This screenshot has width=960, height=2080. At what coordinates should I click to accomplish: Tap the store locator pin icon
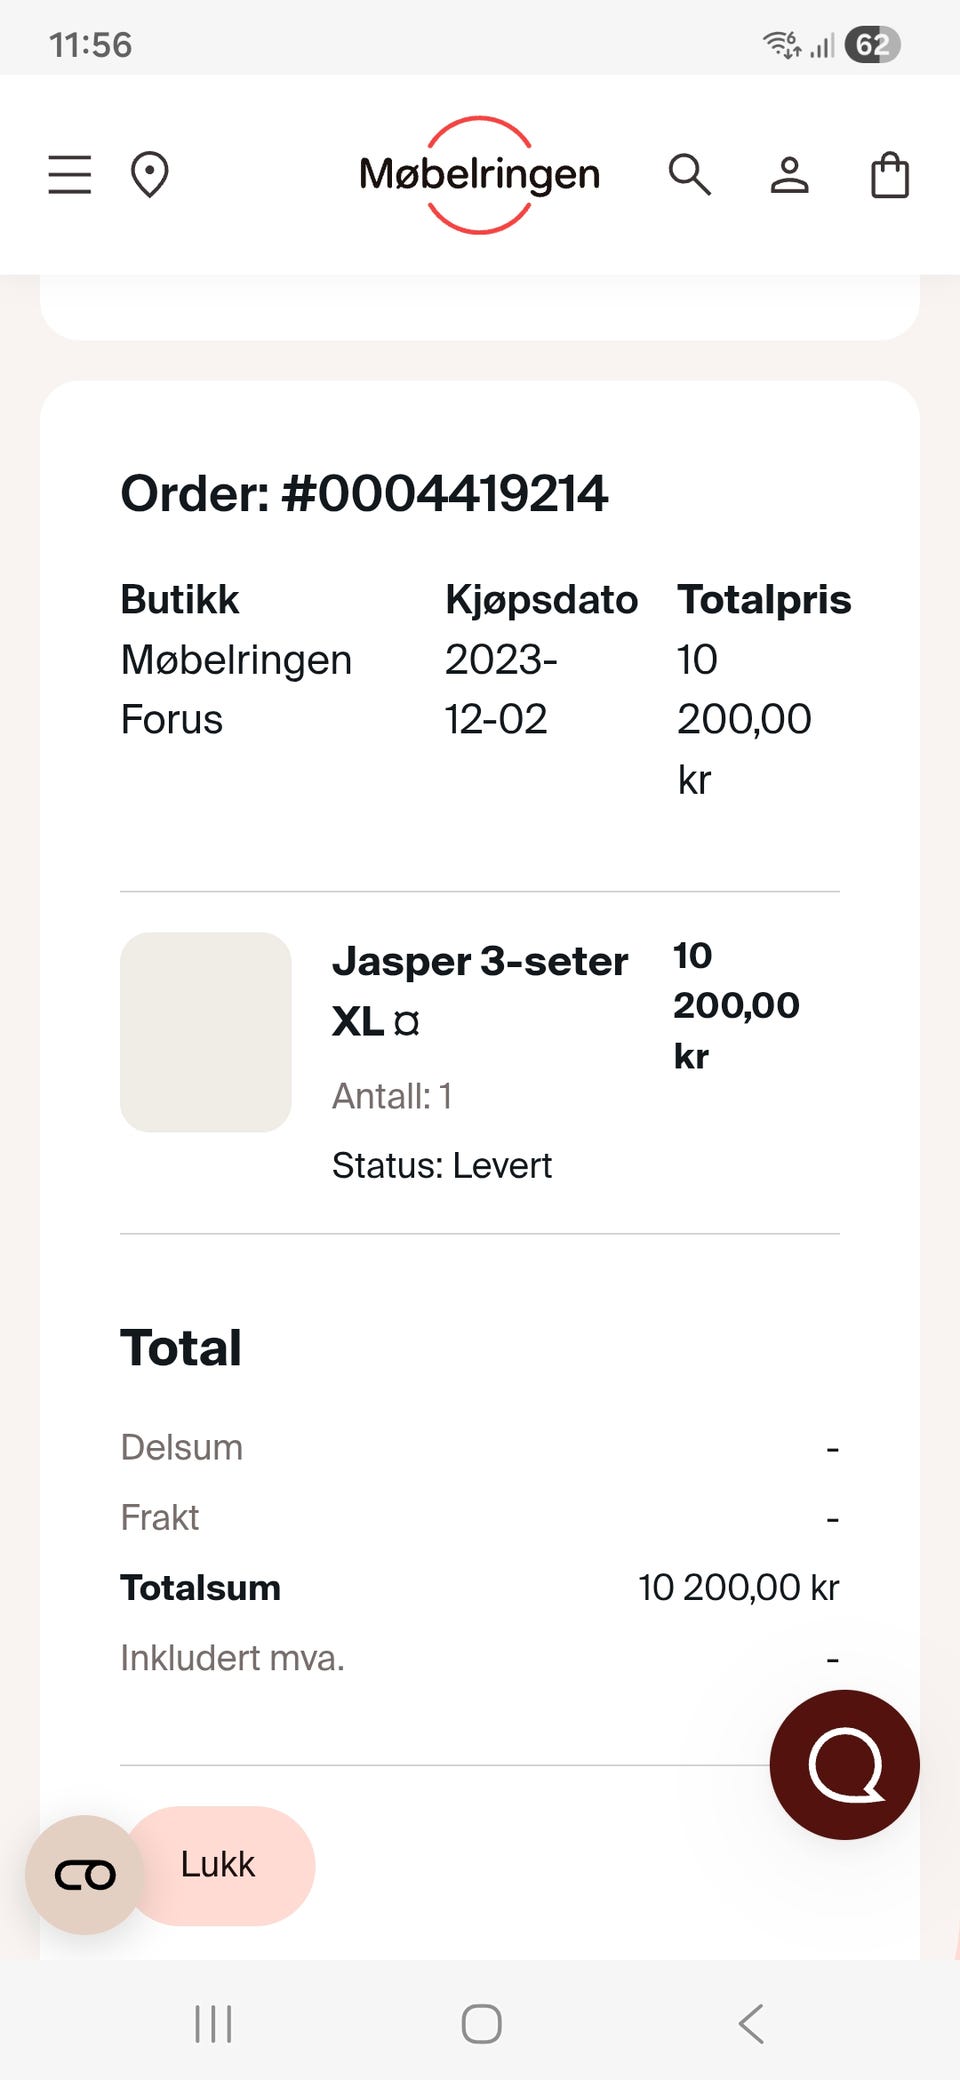[150, 174]
